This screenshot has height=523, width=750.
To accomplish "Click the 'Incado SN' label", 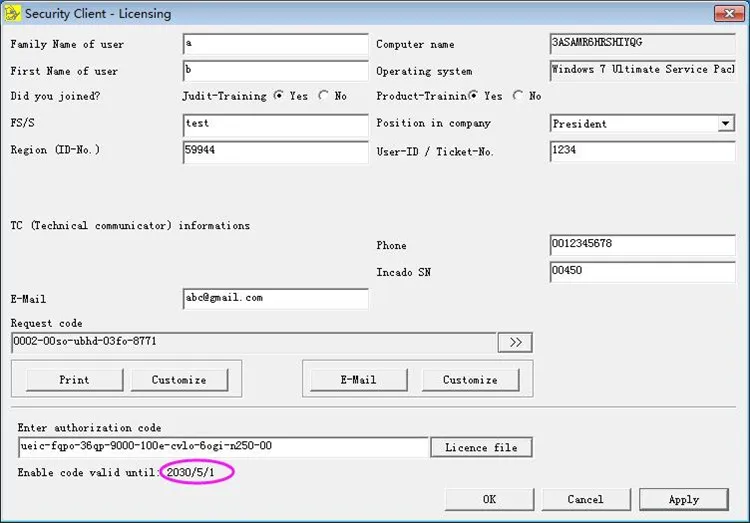I will pyautogui.click(x=404, y=272).
